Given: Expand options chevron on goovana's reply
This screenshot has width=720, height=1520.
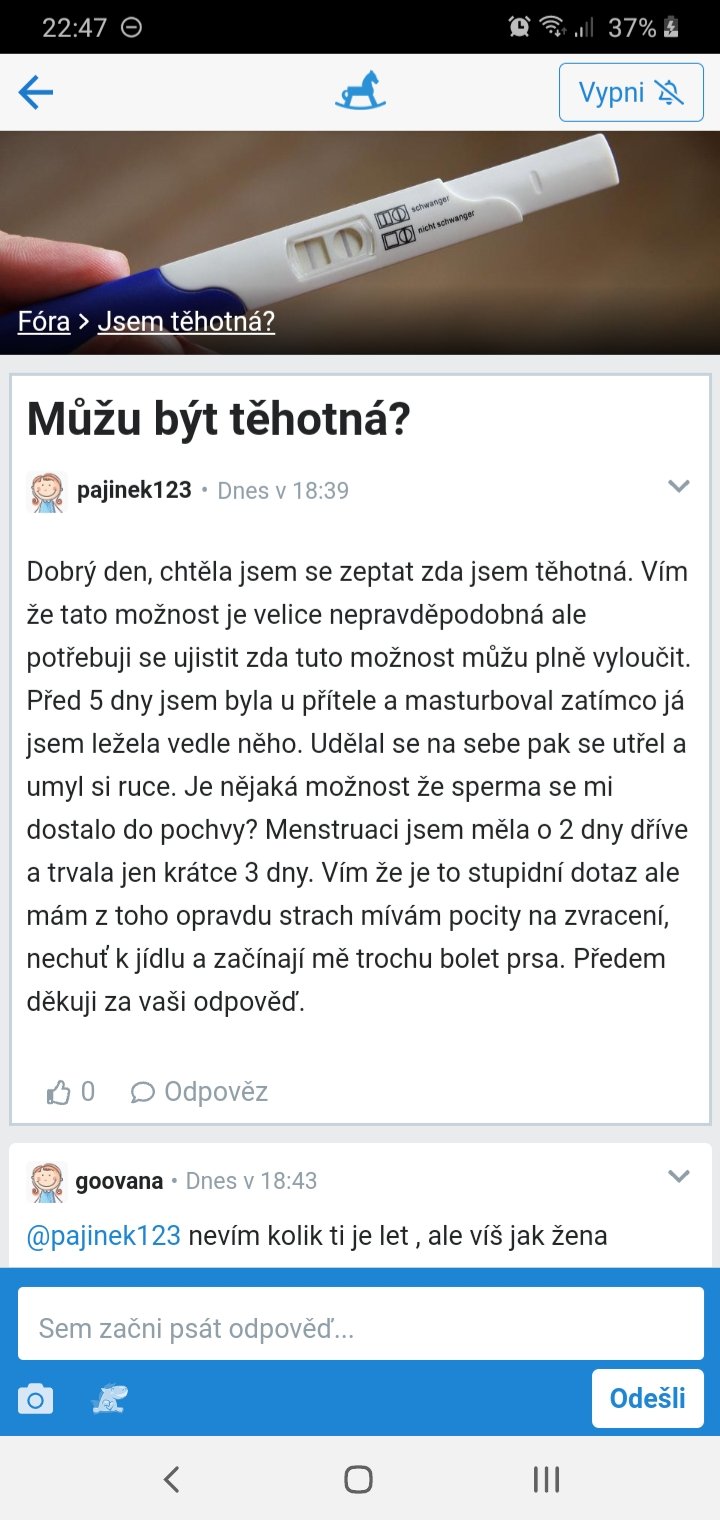Looking at the screenshot, I should coord(679,1176).
